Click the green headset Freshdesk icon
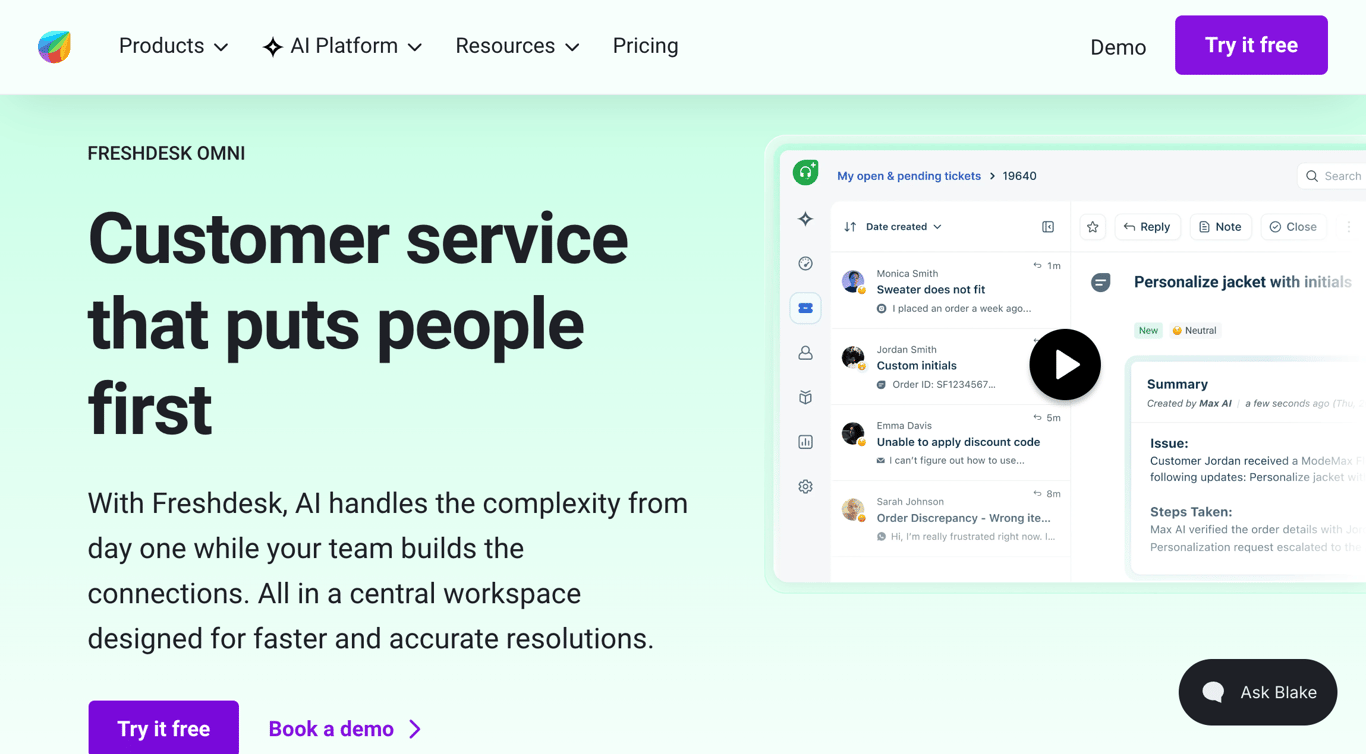This screenshot has width=1366, height=754. tap(805, 173)
